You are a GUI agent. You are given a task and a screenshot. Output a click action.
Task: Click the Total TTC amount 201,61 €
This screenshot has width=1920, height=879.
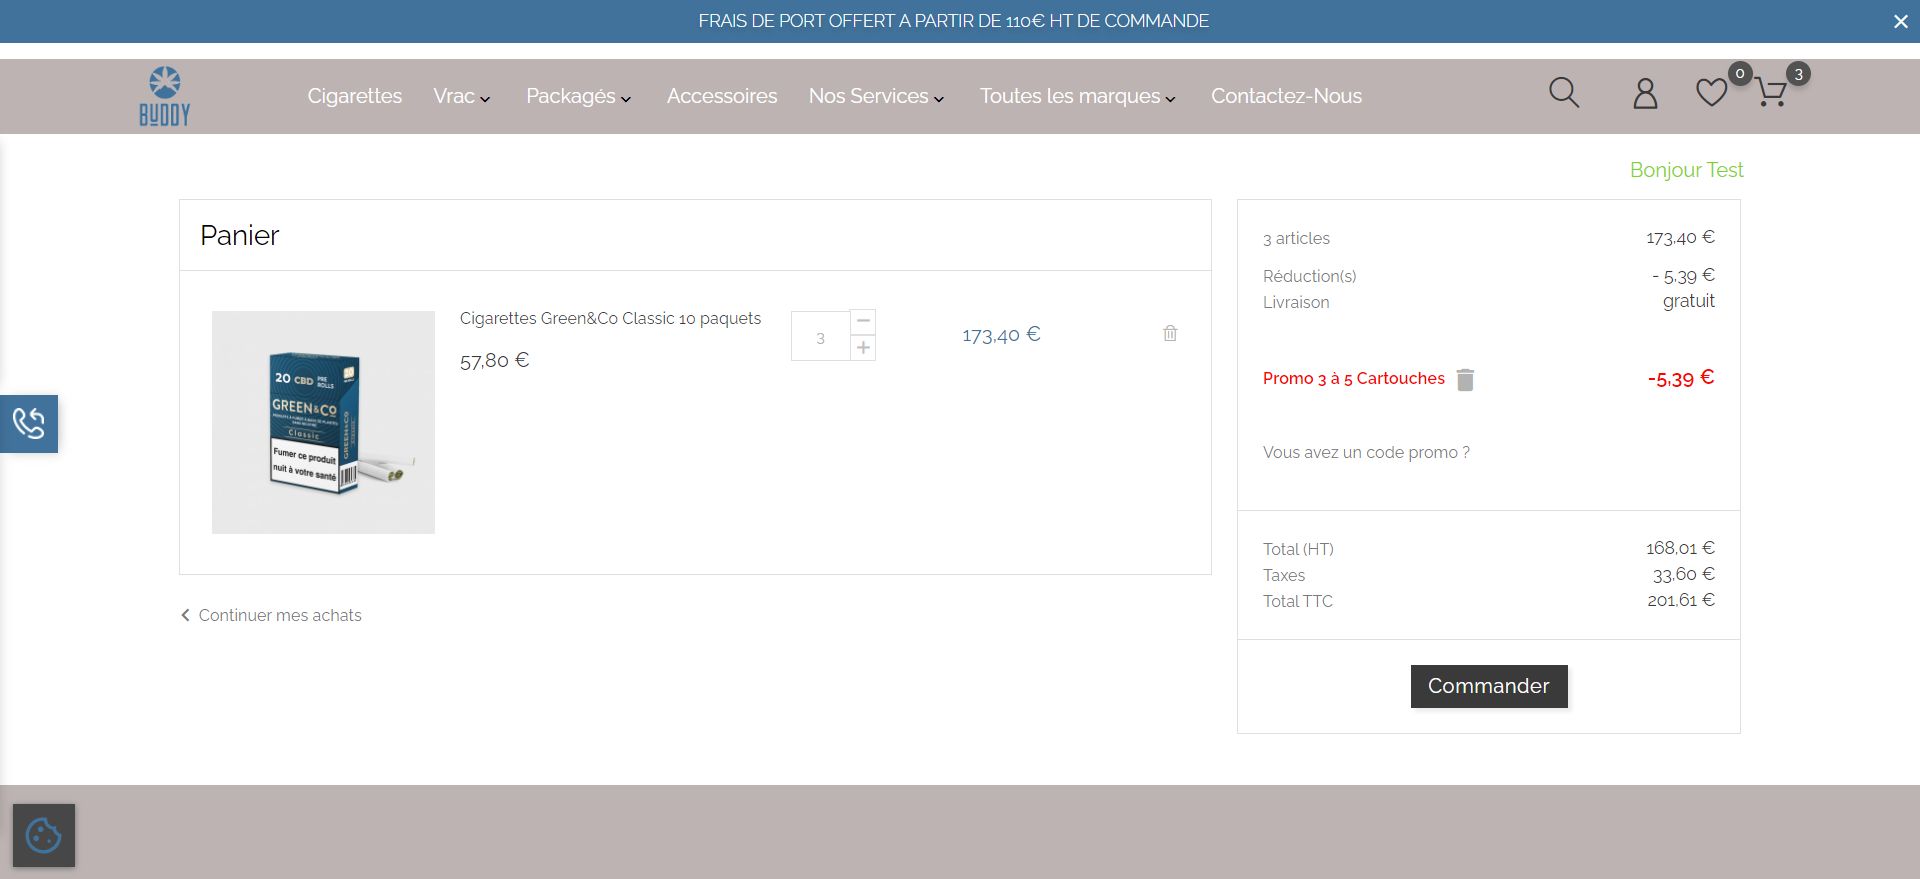pyautogui.click(x=1681, y=600)
